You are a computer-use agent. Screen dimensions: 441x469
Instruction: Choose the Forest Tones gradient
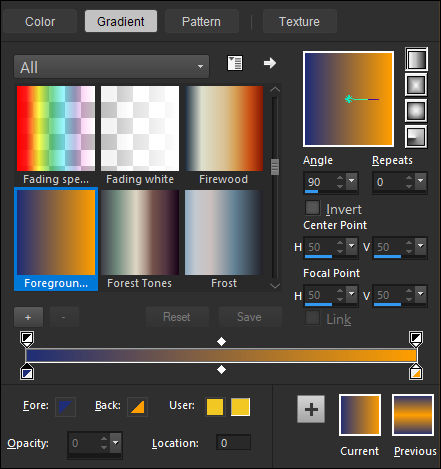coord(140,239)
